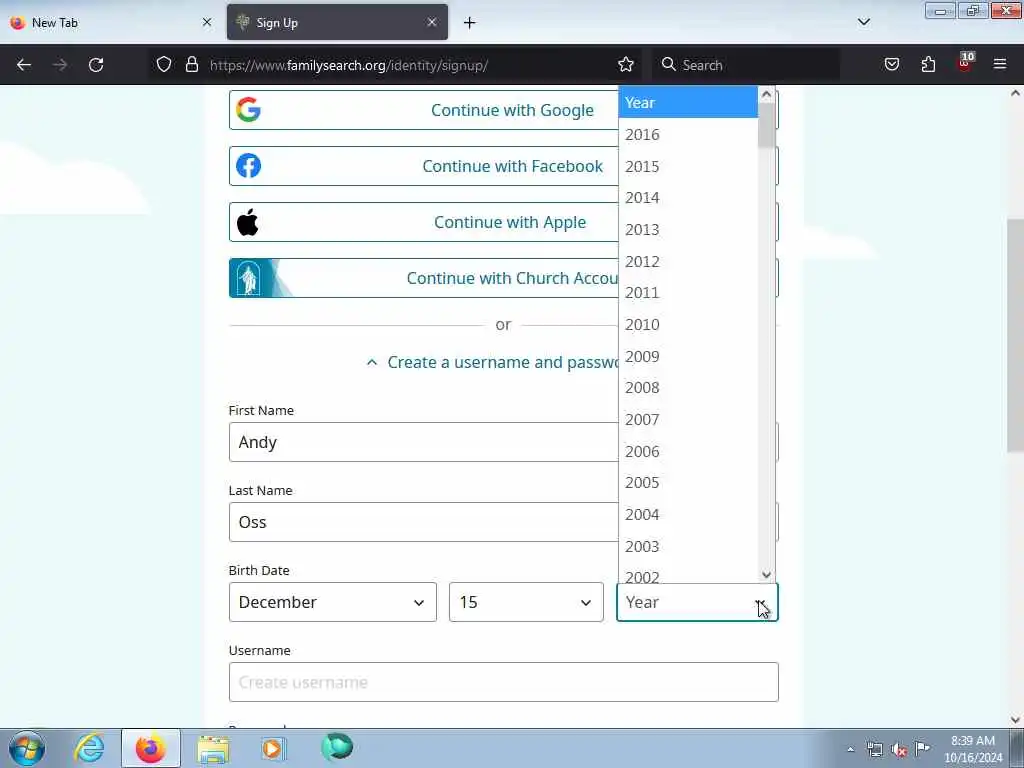The image size is (1024, 768).
Task: Open the day dropdown showing 15
Action: pos(526,602)
